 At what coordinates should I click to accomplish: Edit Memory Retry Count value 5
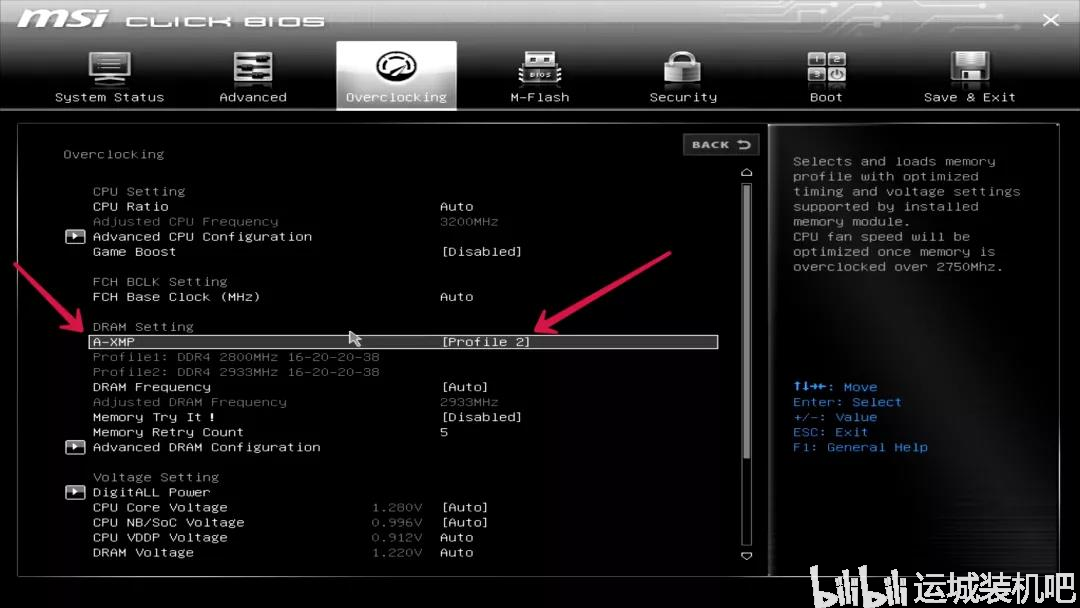pyautogui.click(x=444, y=432)
